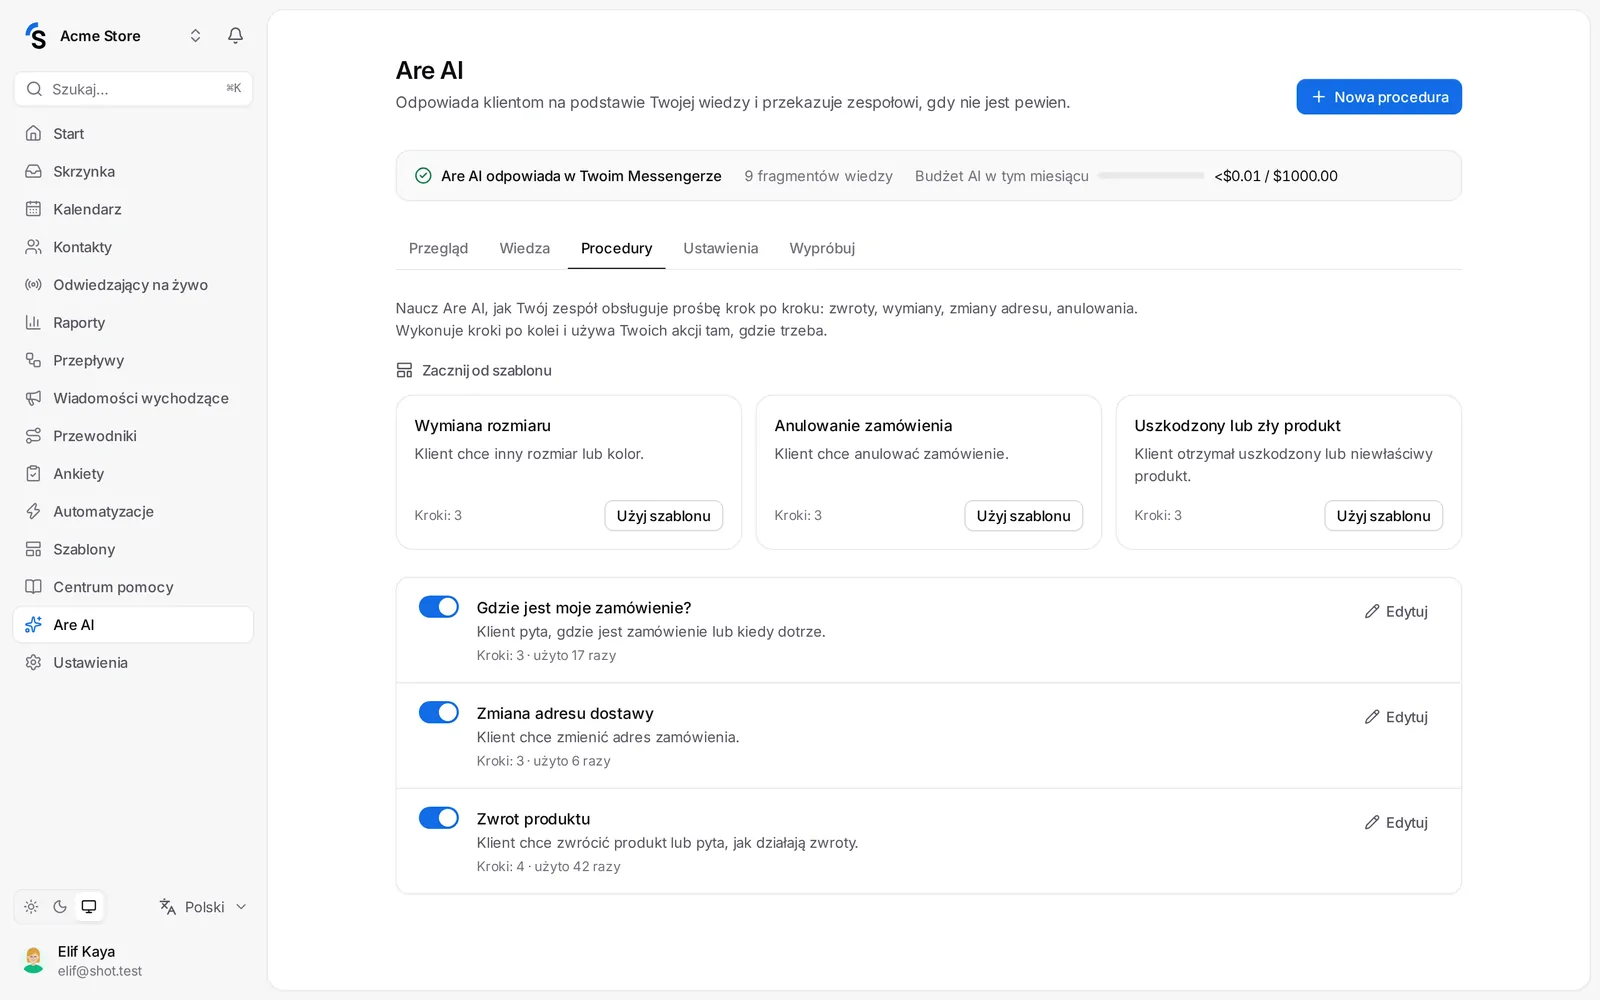Turn off Zwrot produktu procedure switch
Image resolution: width=1600 pixels, height=1000 pixels.
coord(438,818)
